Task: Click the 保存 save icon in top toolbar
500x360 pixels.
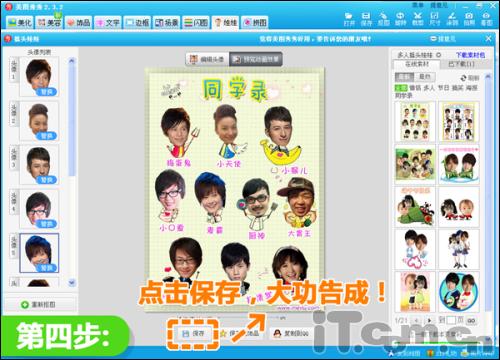Action: pyautogui.click(x=366, y=16)
